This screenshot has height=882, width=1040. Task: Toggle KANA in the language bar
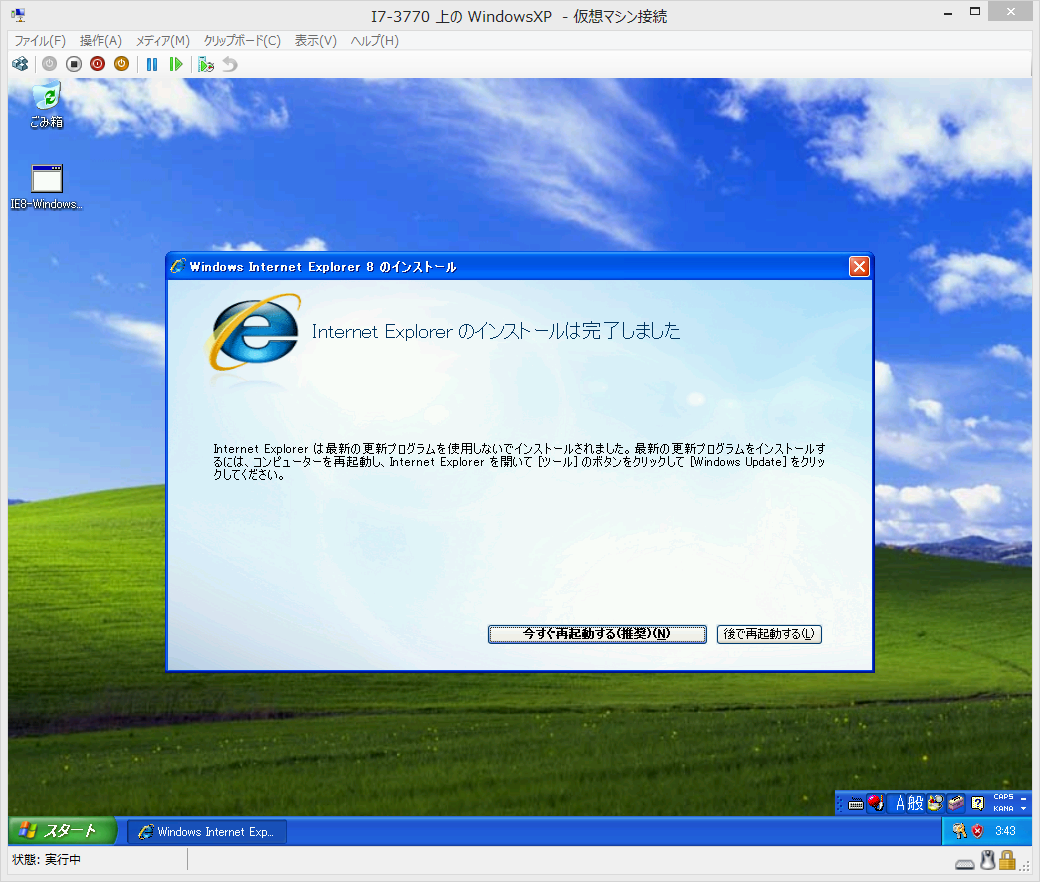[x=1003, y=808]
